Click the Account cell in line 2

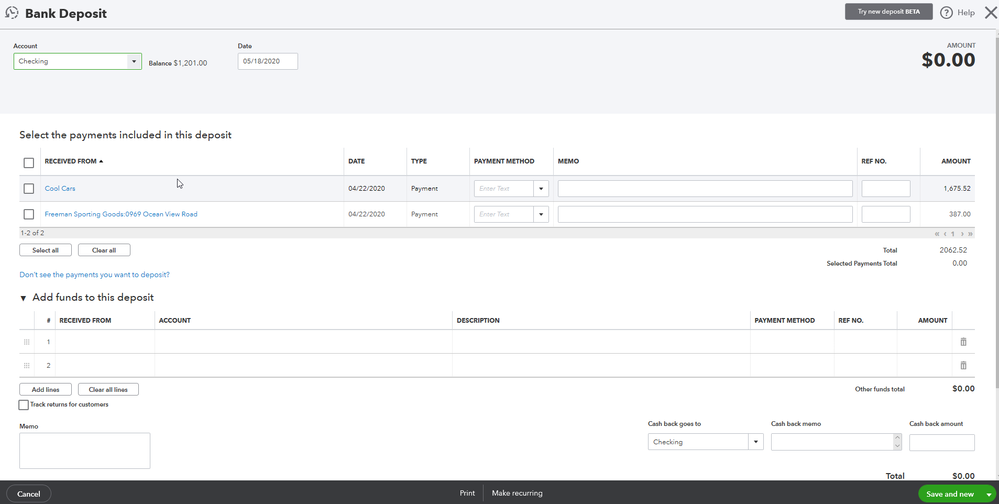[303, 366]
